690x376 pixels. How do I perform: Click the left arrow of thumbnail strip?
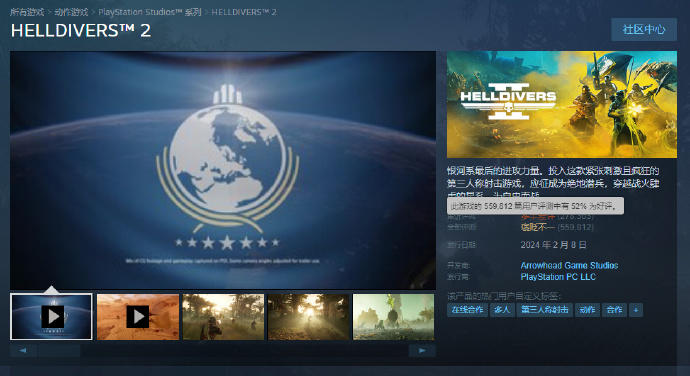[23, 350]
